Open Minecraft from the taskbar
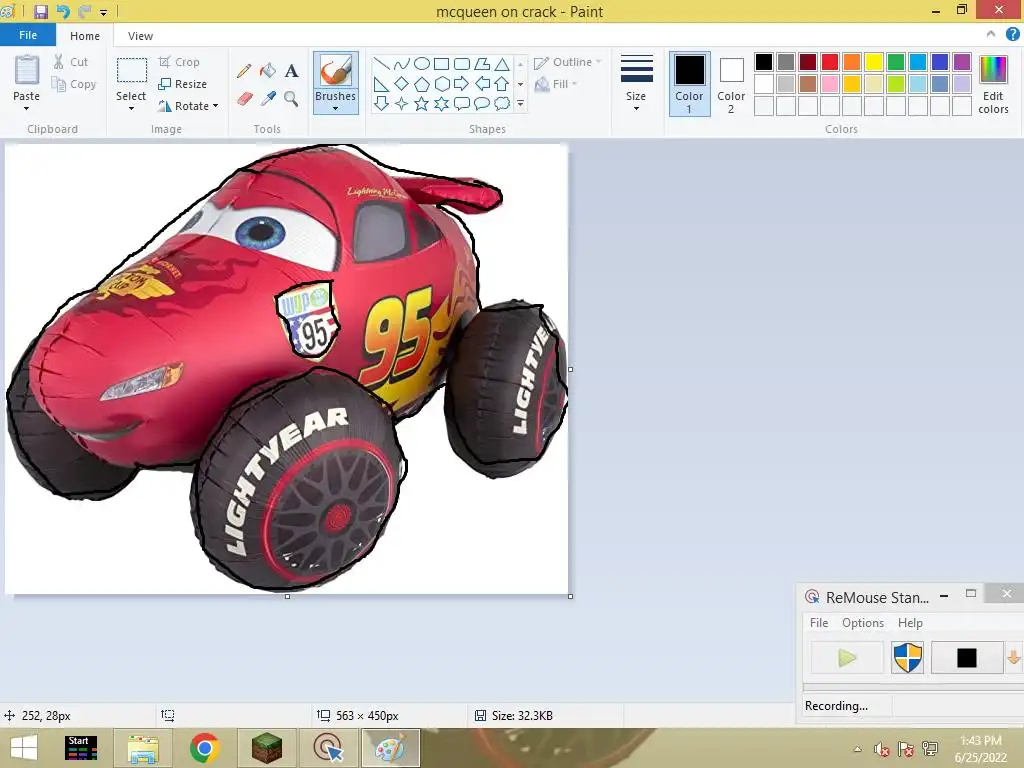The height and width of the screenshot is (768, 1024). click(267, 748)
